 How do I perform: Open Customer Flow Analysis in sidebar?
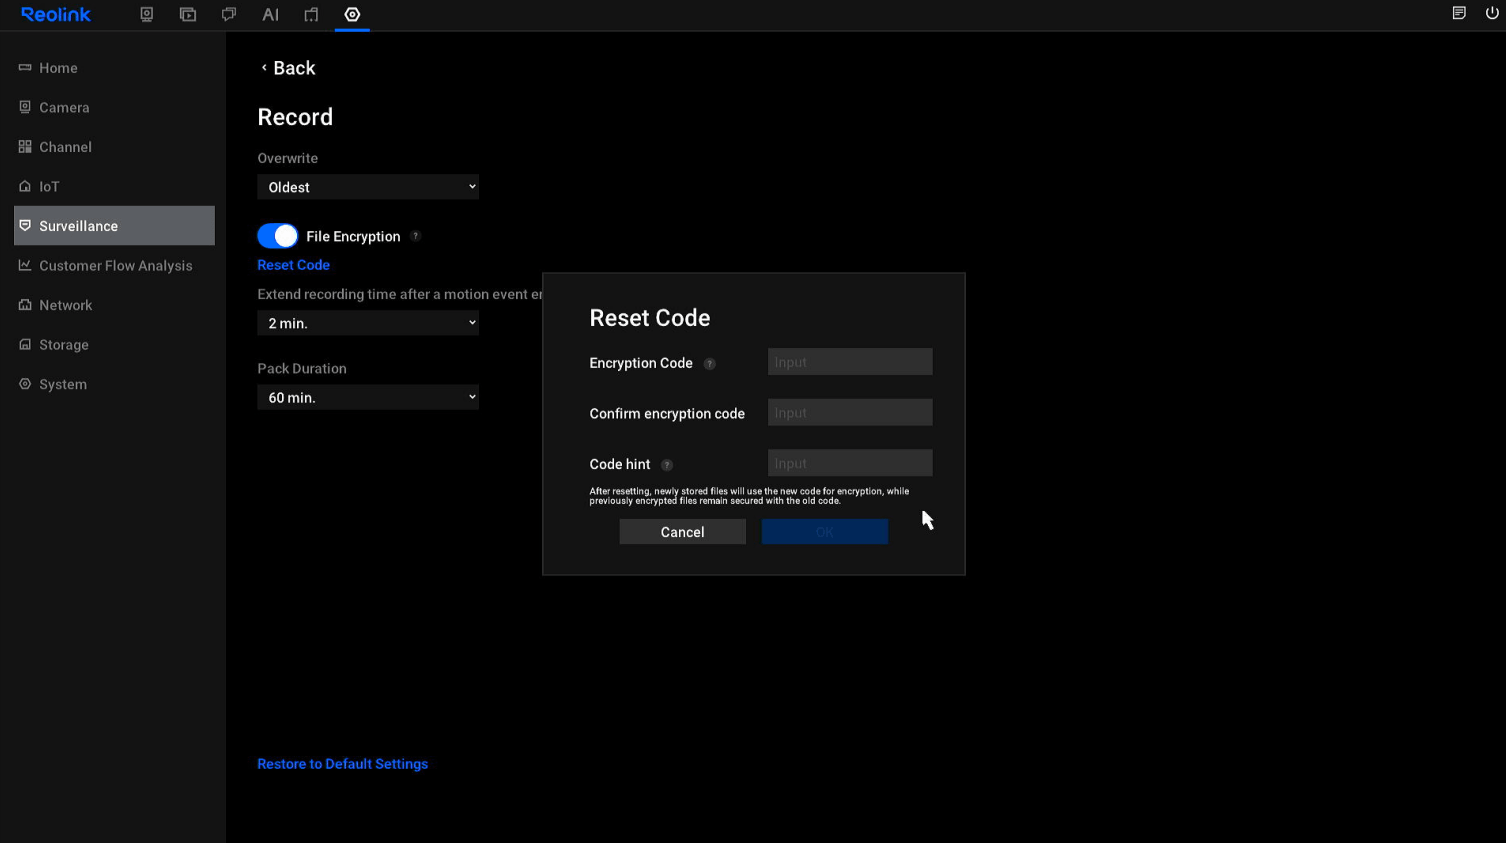(114, 265)
